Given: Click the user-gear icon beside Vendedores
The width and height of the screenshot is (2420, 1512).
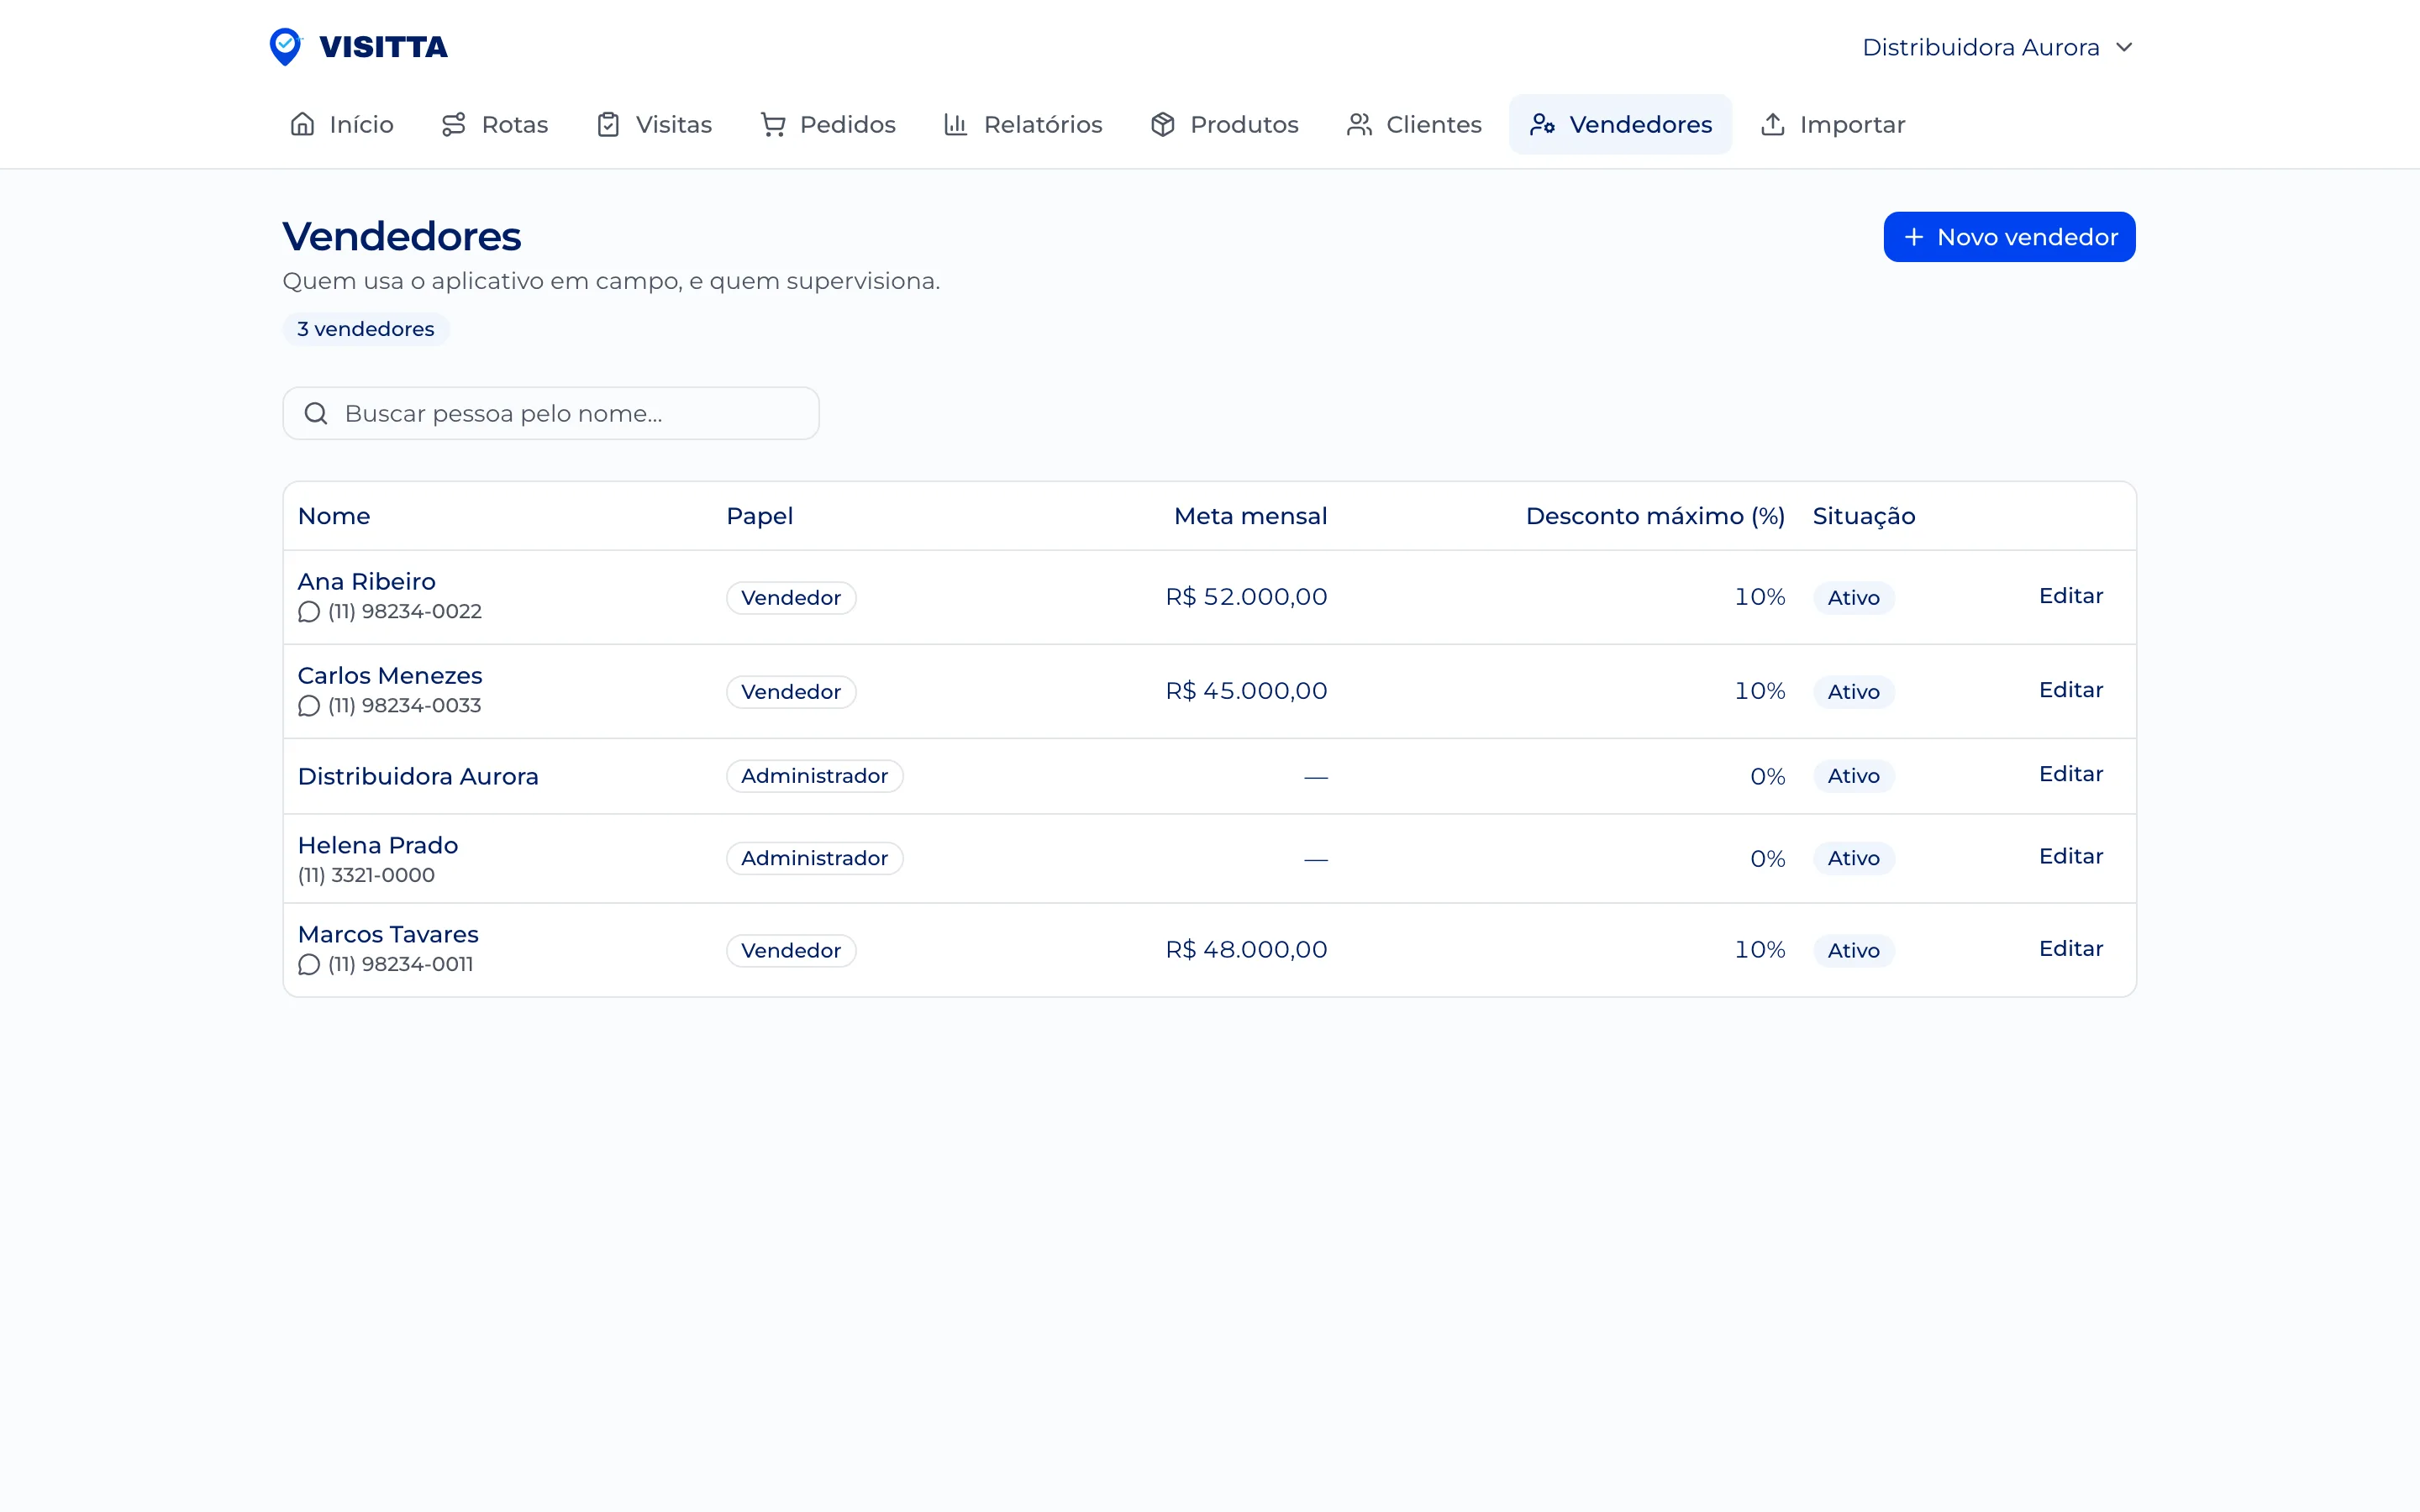Looking at the screenshot, I should tap(1542, 124).
